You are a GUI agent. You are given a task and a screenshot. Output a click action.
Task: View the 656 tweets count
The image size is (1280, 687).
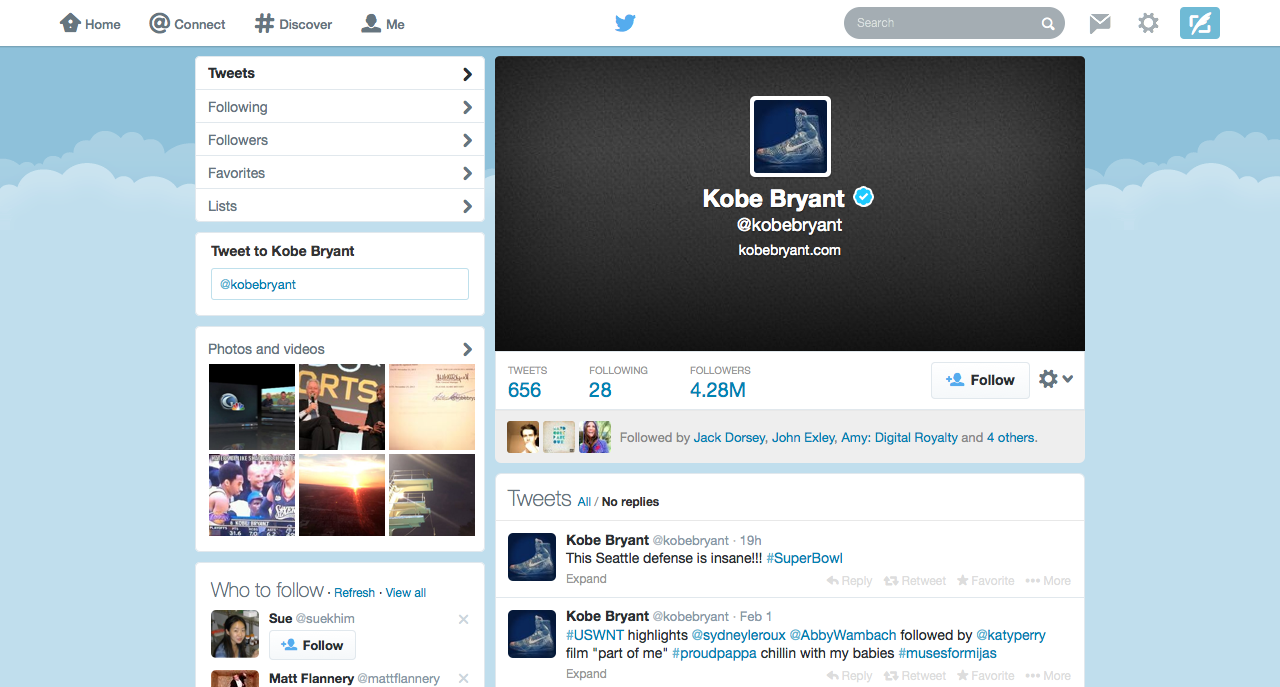pyautogui.click(x=527, y=381)
